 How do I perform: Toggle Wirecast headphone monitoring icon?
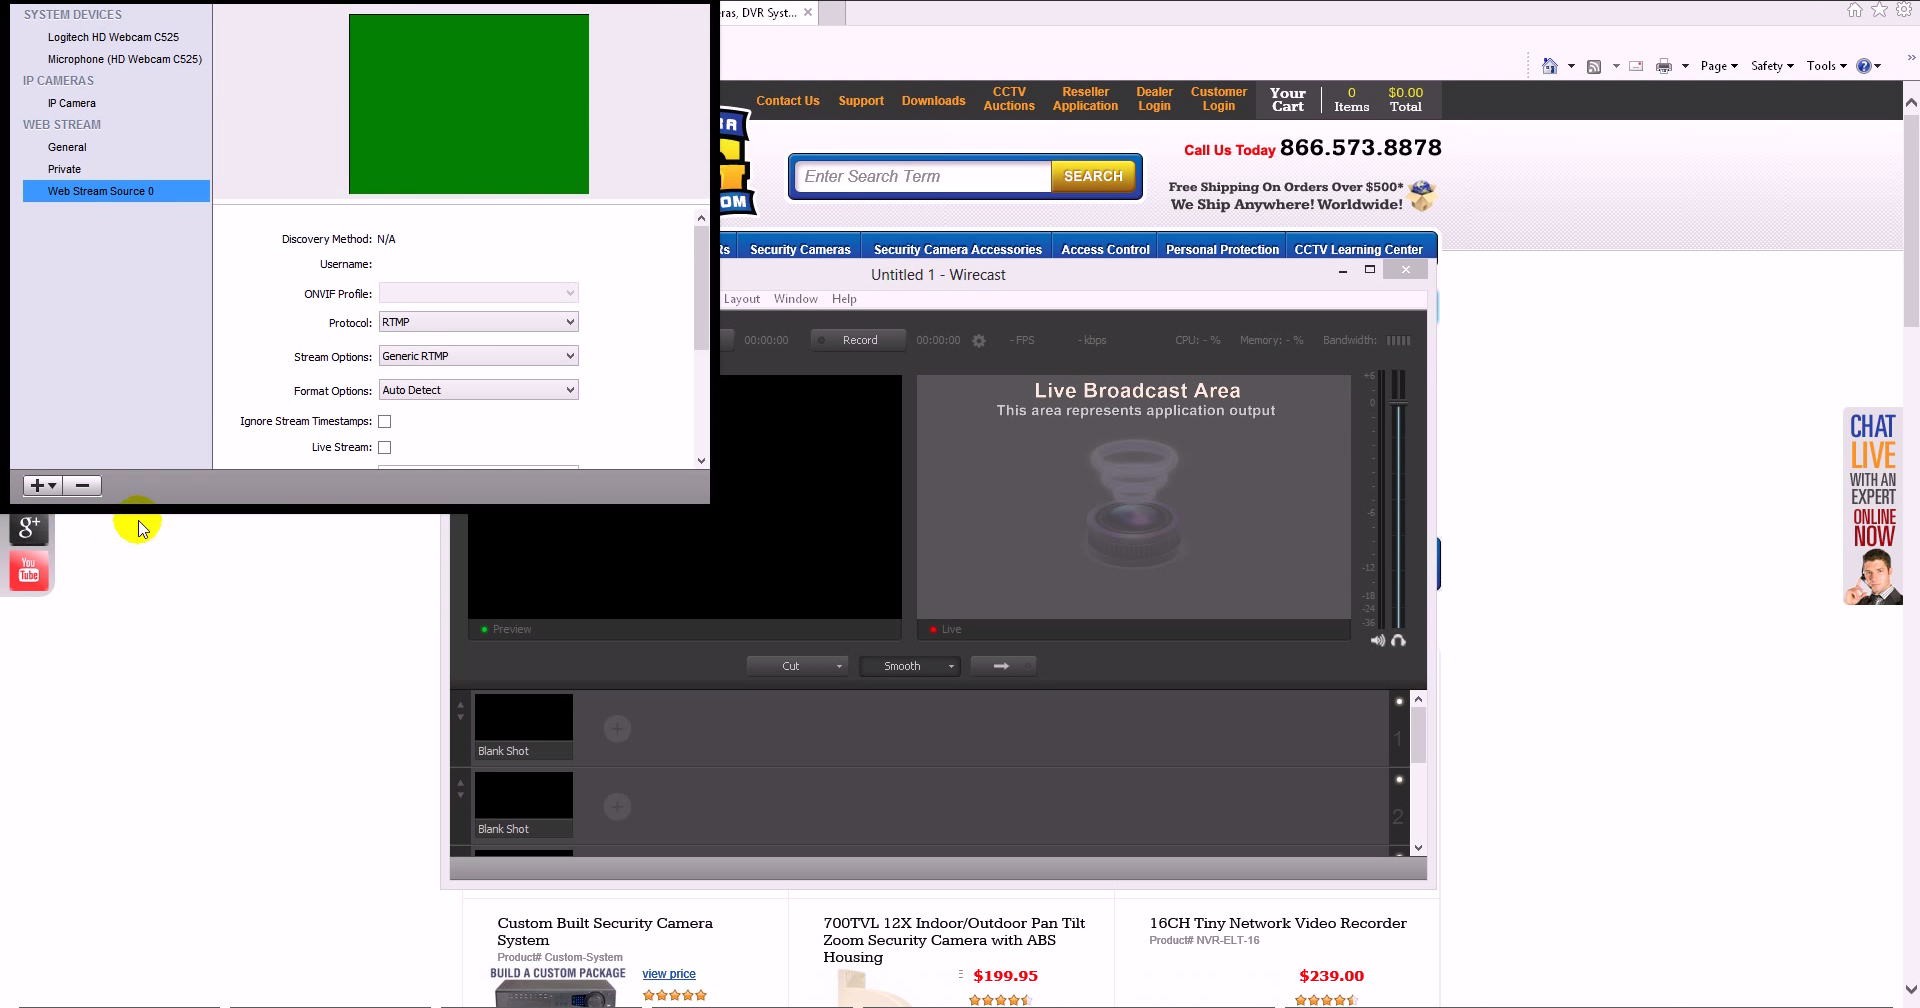pos(1398,640)
